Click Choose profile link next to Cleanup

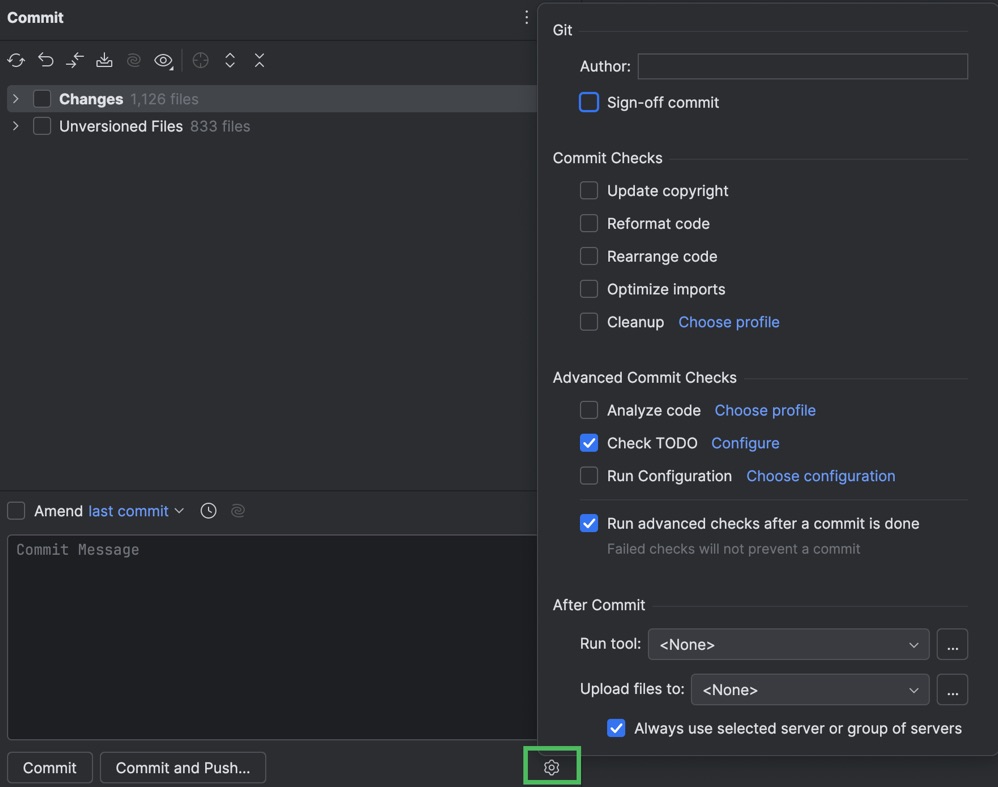tap(729, 322)
